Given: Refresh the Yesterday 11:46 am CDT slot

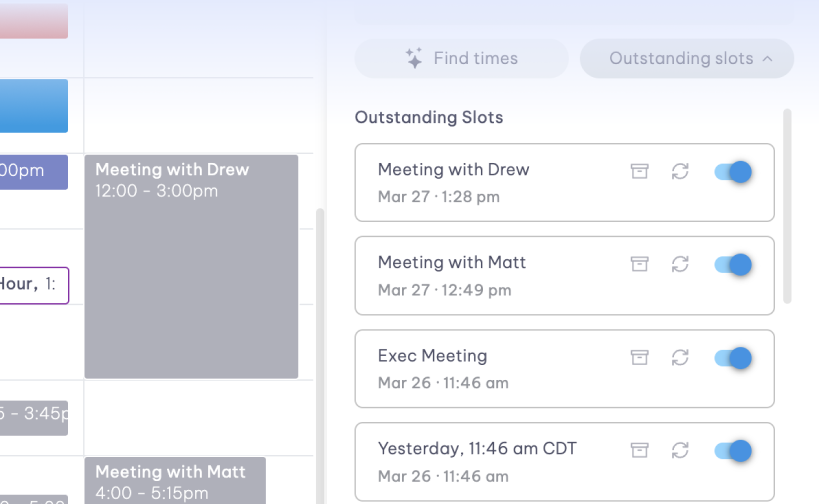Looking at the screenshot, I should [x=680, y=450].
